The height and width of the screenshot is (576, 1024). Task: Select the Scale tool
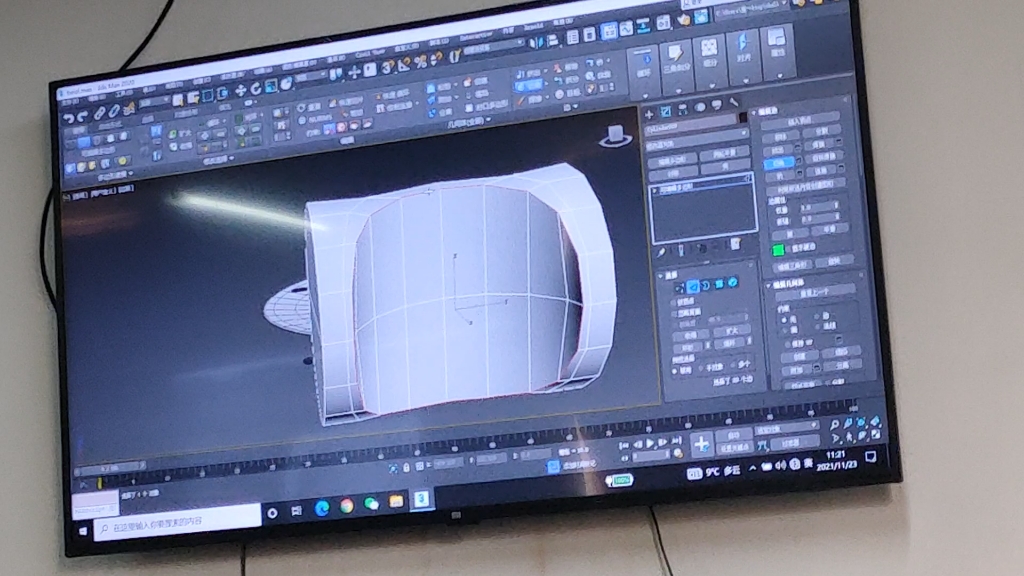click(x=270, y=86)
